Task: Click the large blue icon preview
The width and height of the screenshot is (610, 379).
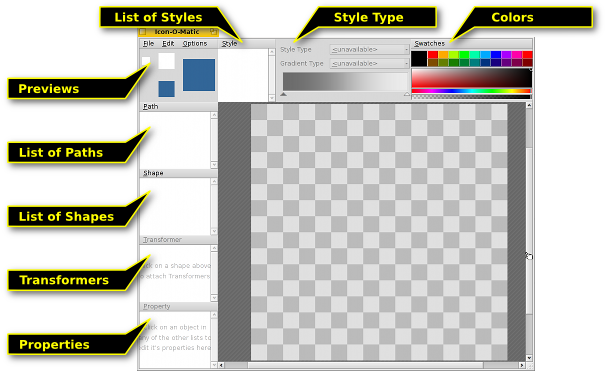Action: [199, 75]
